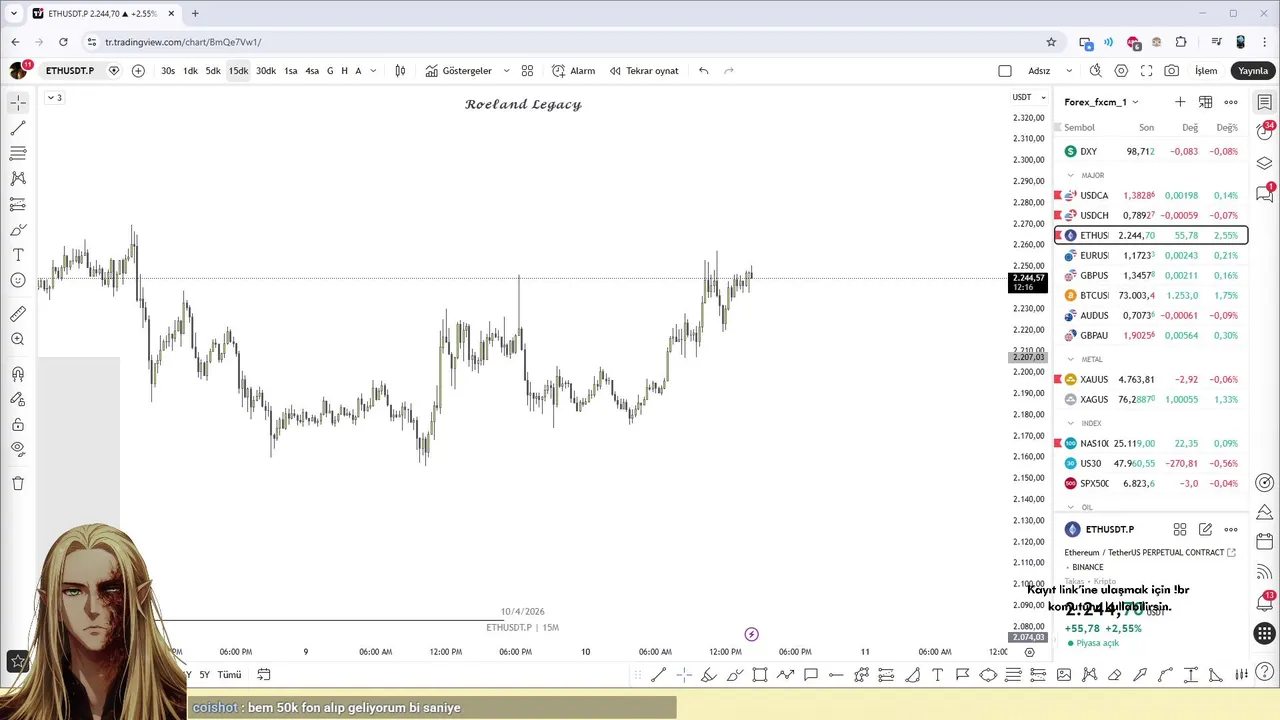Click the İşlem trade button
Screen dimensions: 1280x720
click(x=1206, y=71)
